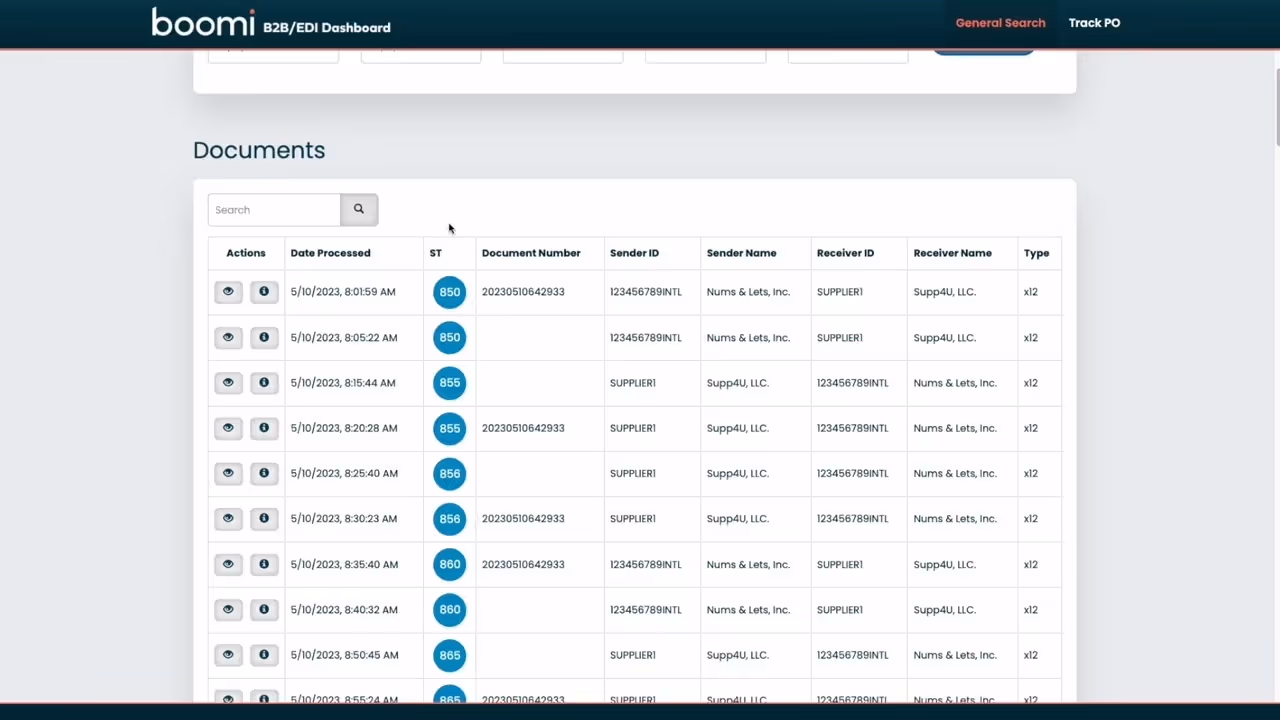1280x720 pixels.
Task: Click receiver name in 8:15:44 AM row
Action: click(955, 383)
